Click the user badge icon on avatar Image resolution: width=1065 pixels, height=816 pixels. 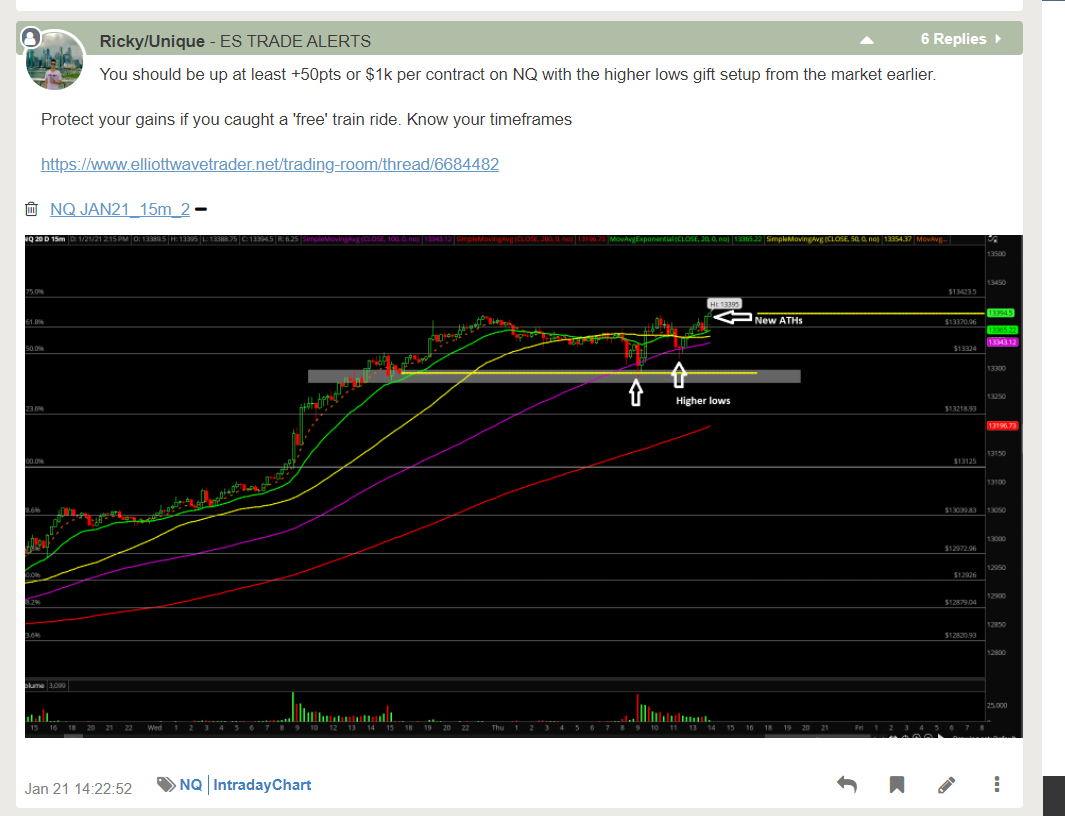[30, 38]
